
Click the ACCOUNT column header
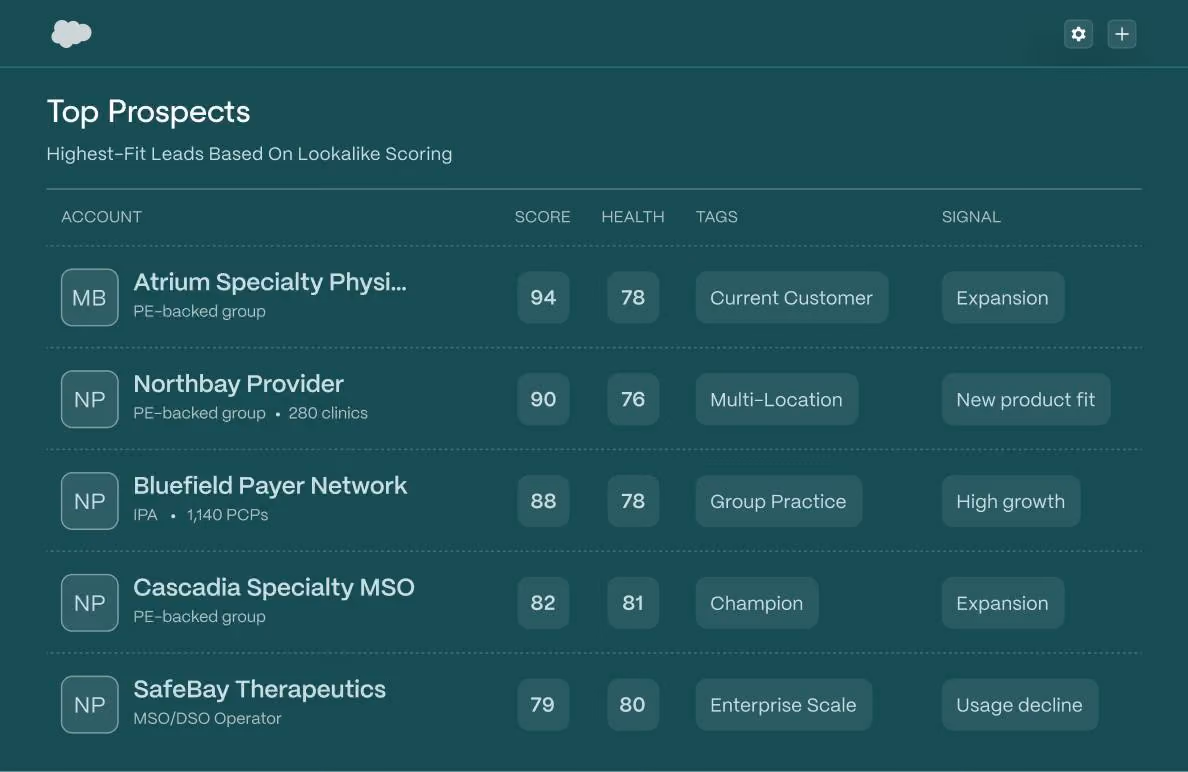[102, 217]
